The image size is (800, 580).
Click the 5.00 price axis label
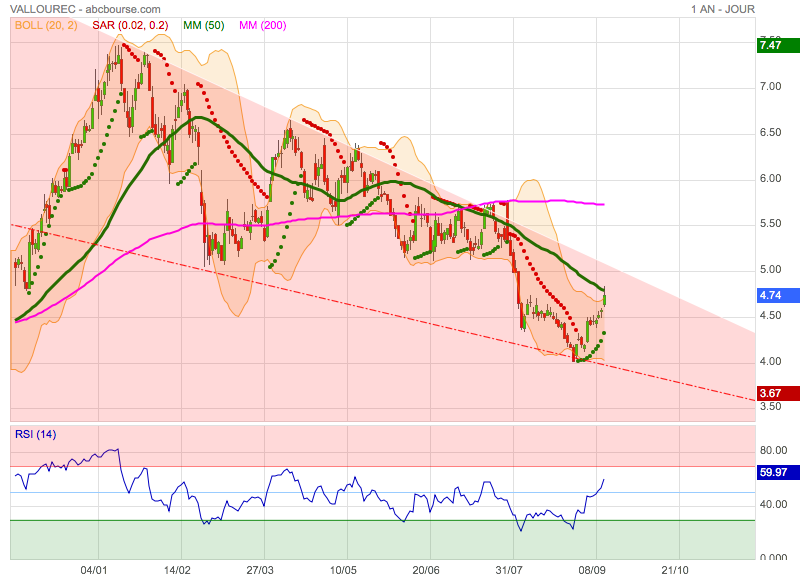[x=770, y=269]
